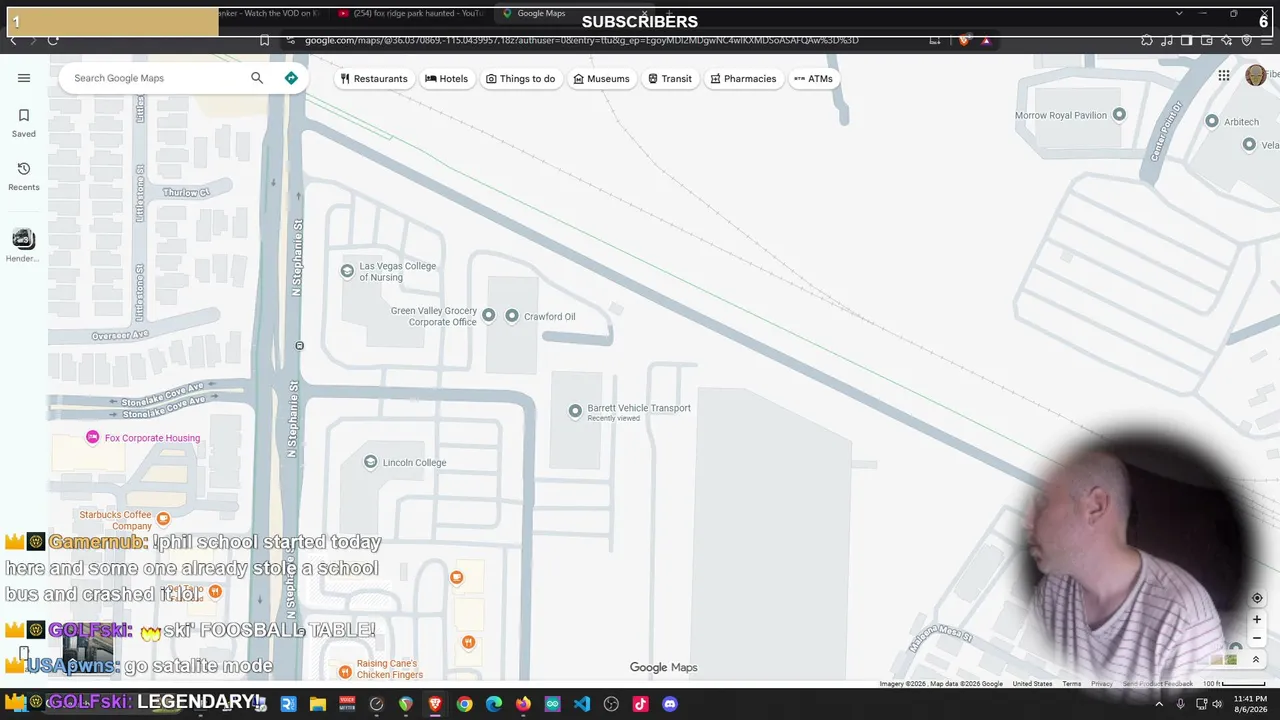The image size is (1280, 720).
Task: Open the Terms link in map footer
Action: pyautogui.click(x=1072, y=684)
